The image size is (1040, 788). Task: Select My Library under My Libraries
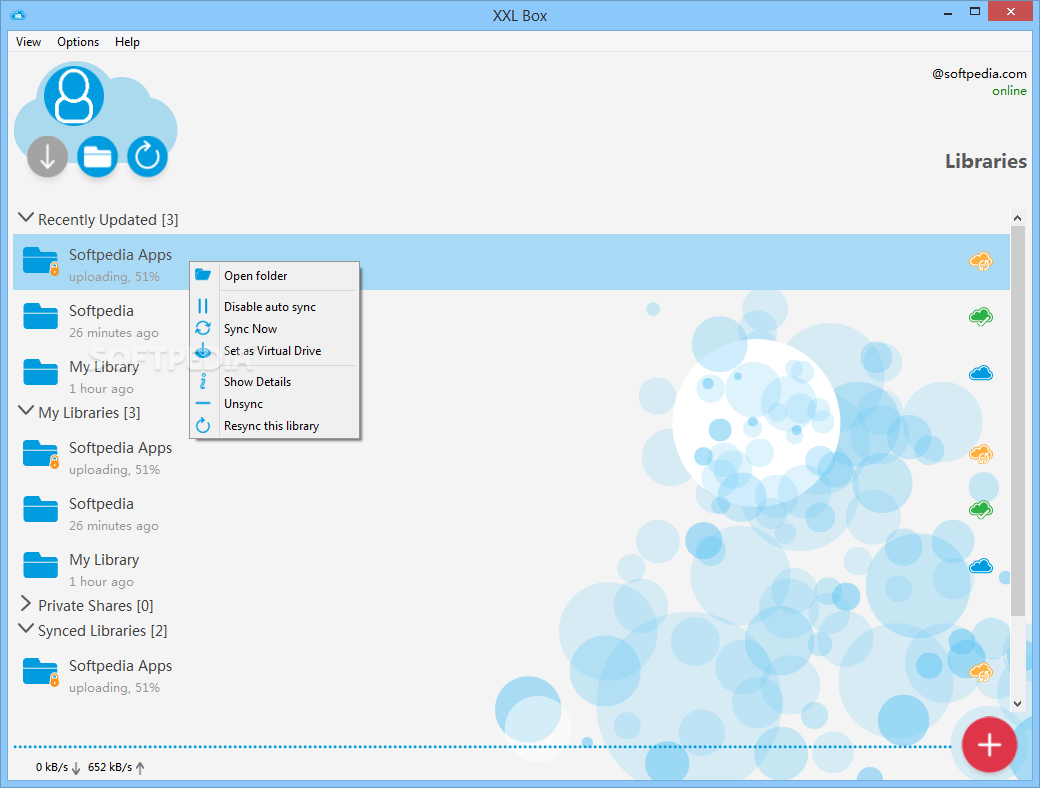511,566
